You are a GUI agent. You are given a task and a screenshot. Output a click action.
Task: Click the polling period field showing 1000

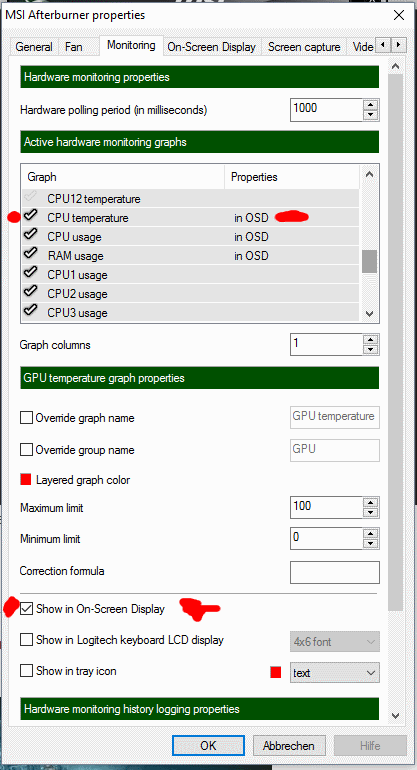(x=327, y=110)
